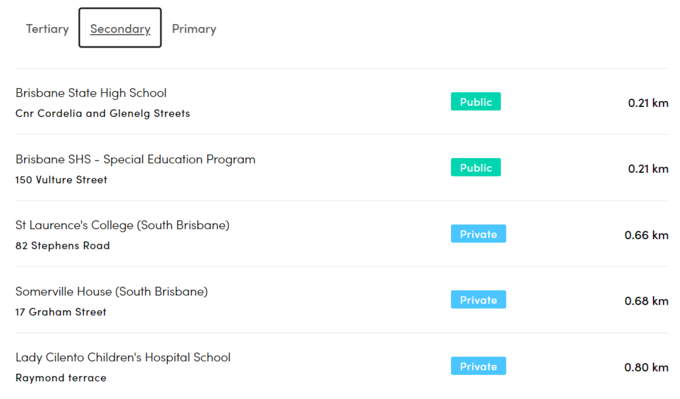Click the 0.66 km distance value
This screenshot has height=399, width=680.
pyautogui.click(x=646, y=235)
